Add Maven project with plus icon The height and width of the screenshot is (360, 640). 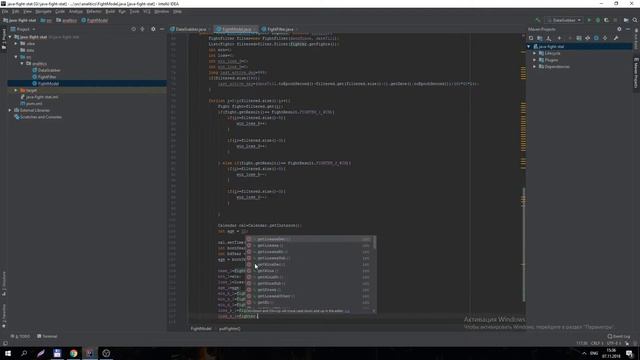559,38
